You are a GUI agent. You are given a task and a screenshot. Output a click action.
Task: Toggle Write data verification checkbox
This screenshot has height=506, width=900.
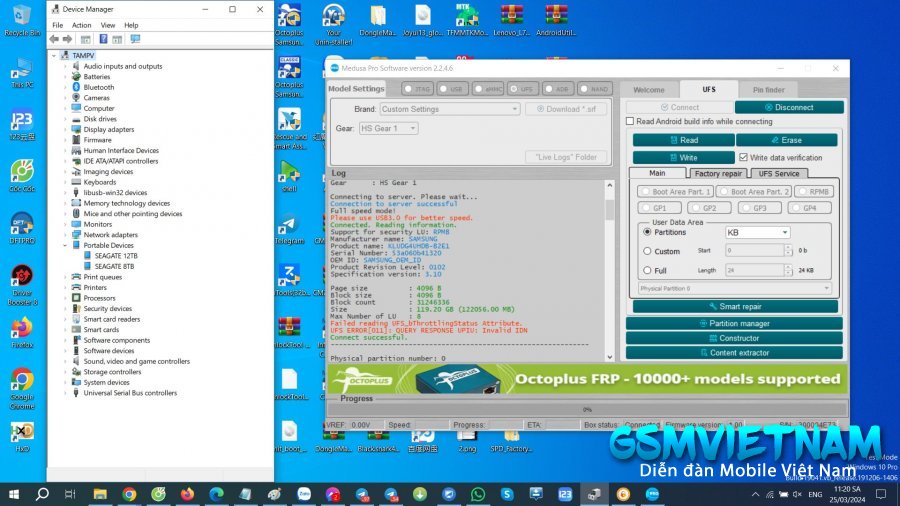[x=743, y=157]
